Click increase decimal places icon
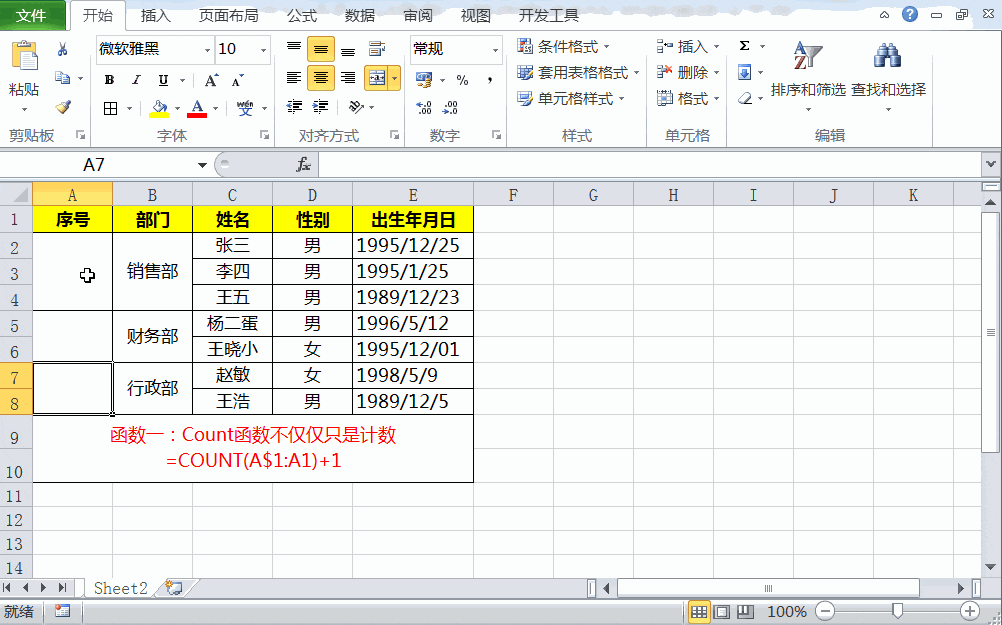 [423, 107]
